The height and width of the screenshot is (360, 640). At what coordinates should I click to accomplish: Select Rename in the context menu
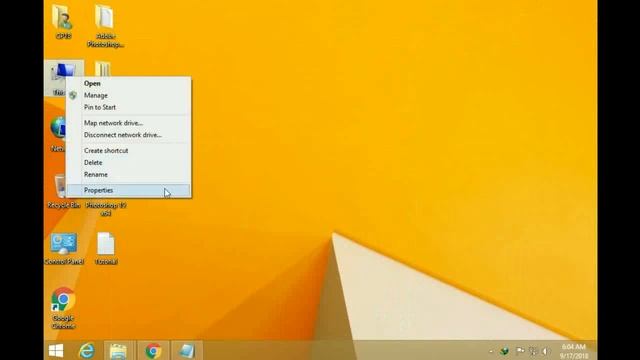coord(128,174)
